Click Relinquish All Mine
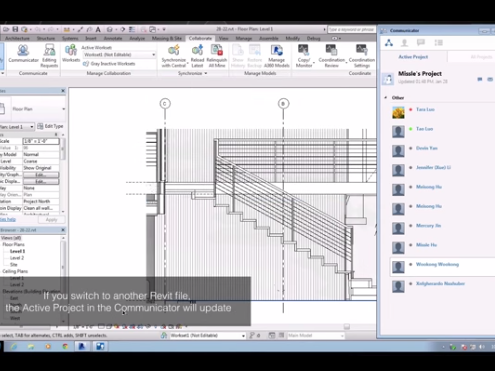The image size is (495, 371). 217,56
